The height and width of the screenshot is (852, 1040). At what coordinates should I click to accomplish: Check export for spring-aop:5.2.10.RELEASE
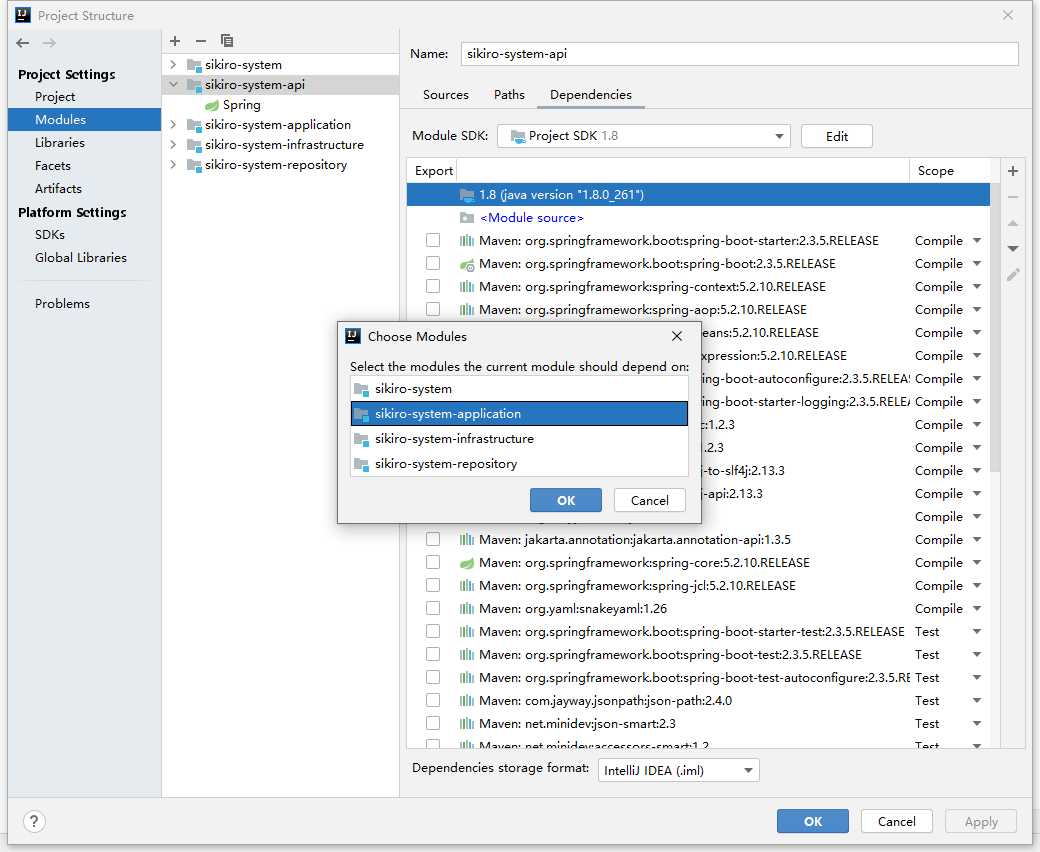pyautogui.click(x=433, y=310)
